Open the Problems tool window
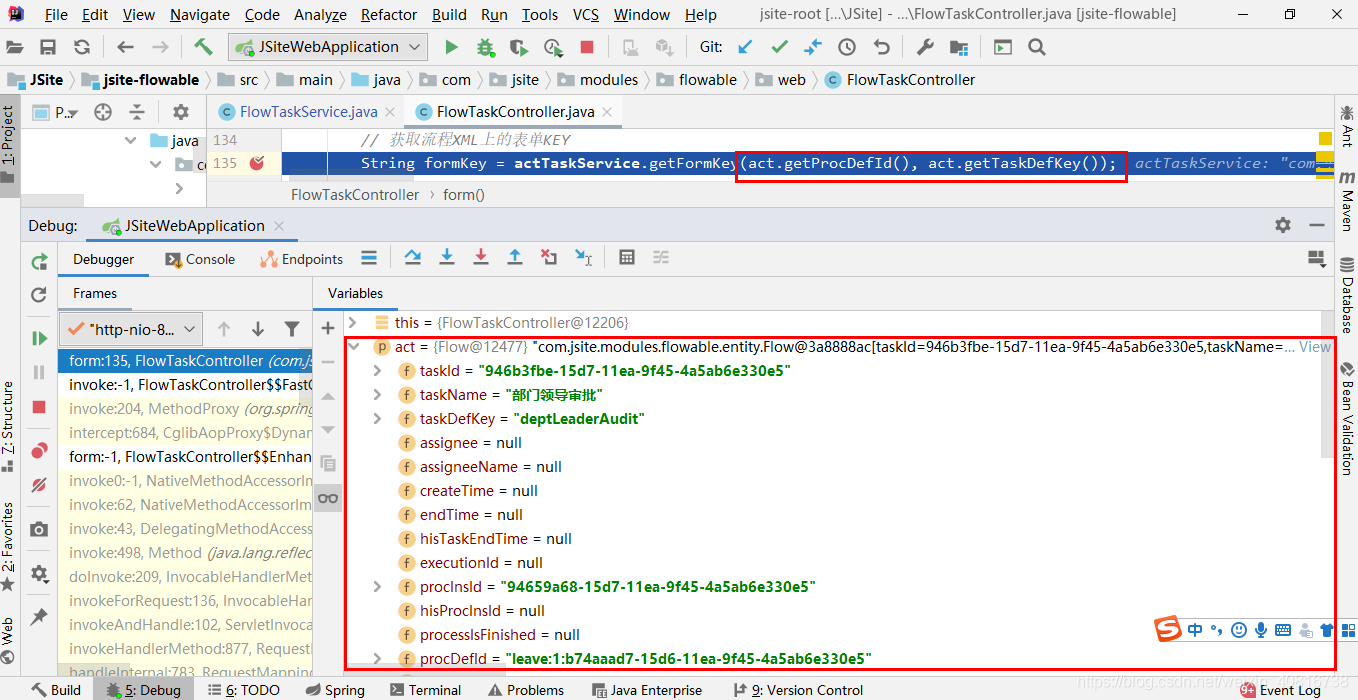 coord(525,690)
